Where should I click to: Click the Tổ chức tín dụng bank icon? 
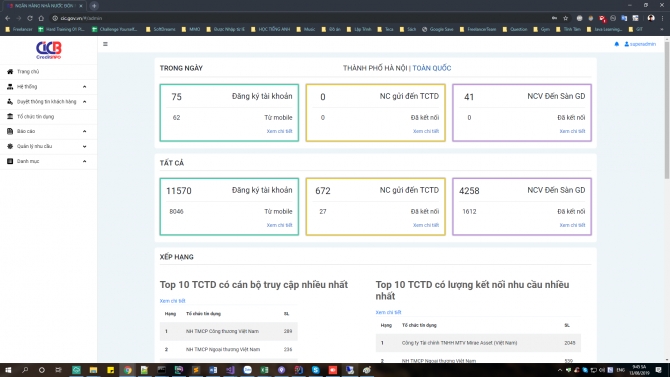[x=10, y=116]
